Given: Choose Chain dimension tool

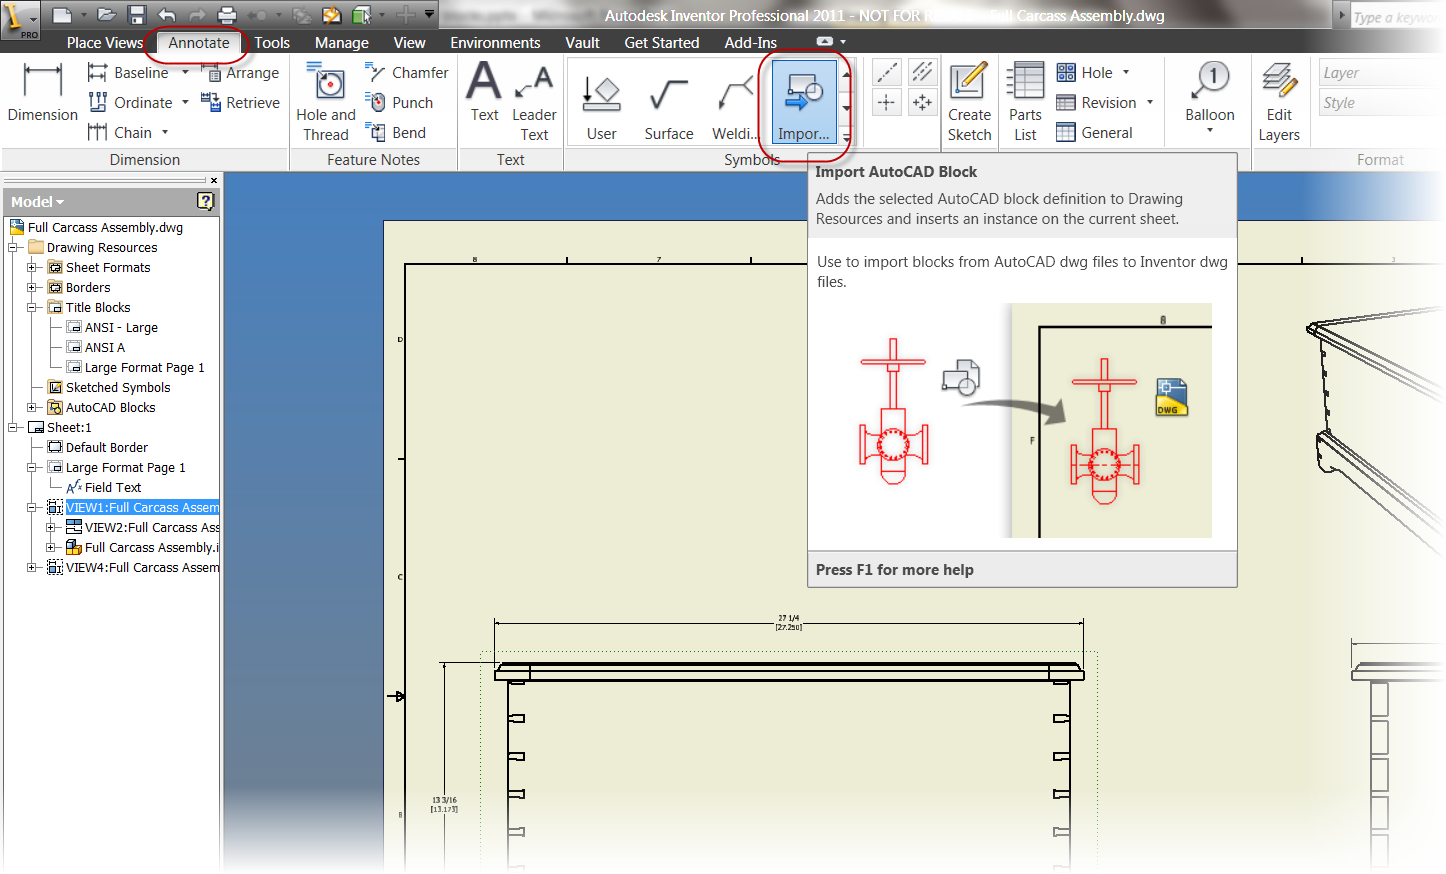Looking at the screenshot, I should (120, 132).
